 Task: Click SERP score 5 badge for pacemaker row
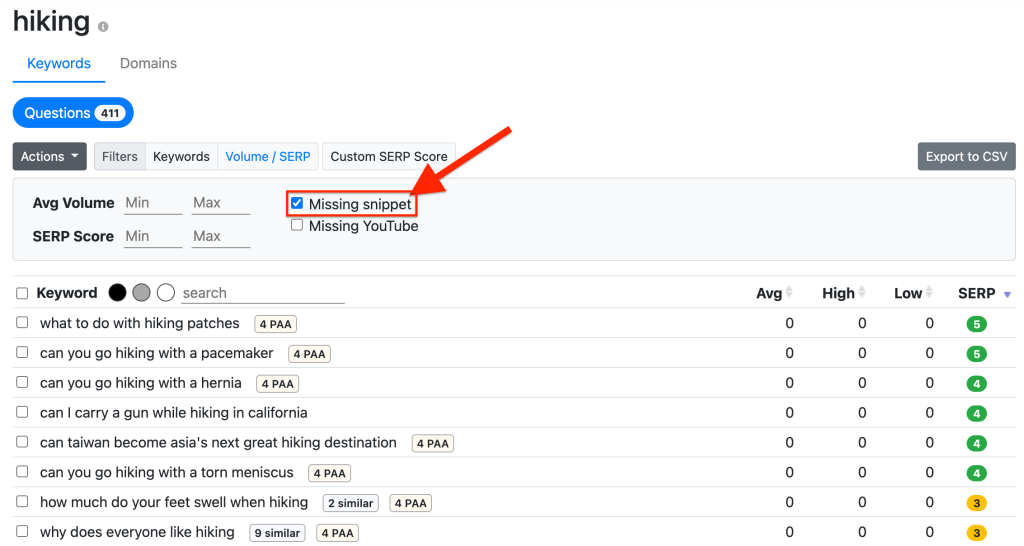(976, 354)
